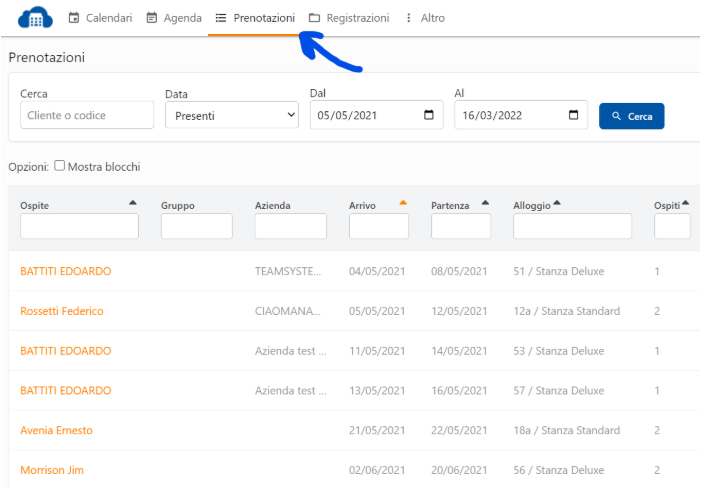Open the Registrazioni tab
This screenshot has height=488, width=706.
(349, 18)
